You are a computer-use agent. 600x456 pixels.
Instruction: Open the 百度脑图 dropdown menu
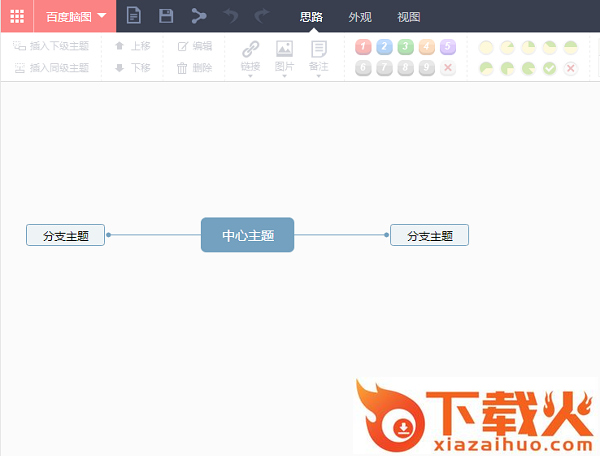[x=75, y=16]
